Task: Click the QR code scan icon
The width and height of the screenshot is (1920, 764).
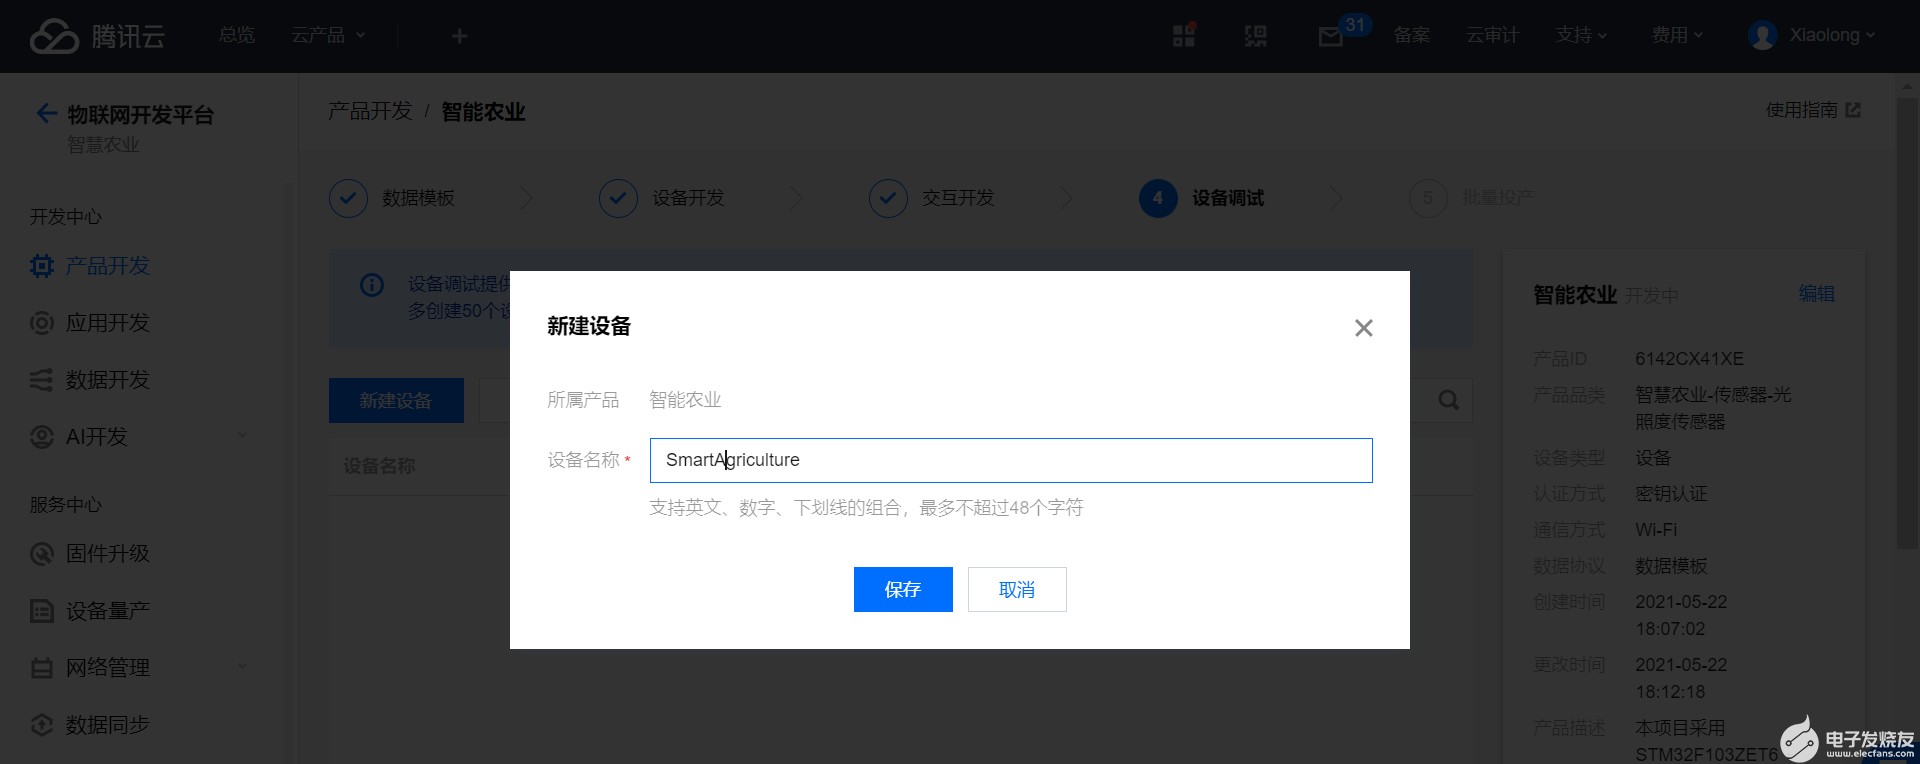Action: (x=1255, y=37)
